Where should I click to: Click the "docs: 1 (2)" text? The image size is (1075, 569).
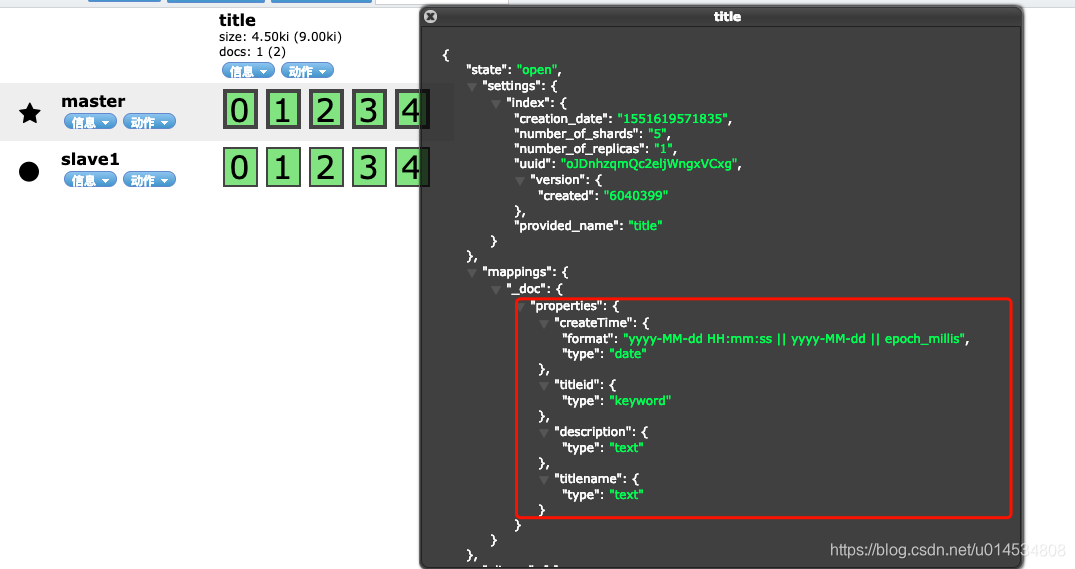252,51
